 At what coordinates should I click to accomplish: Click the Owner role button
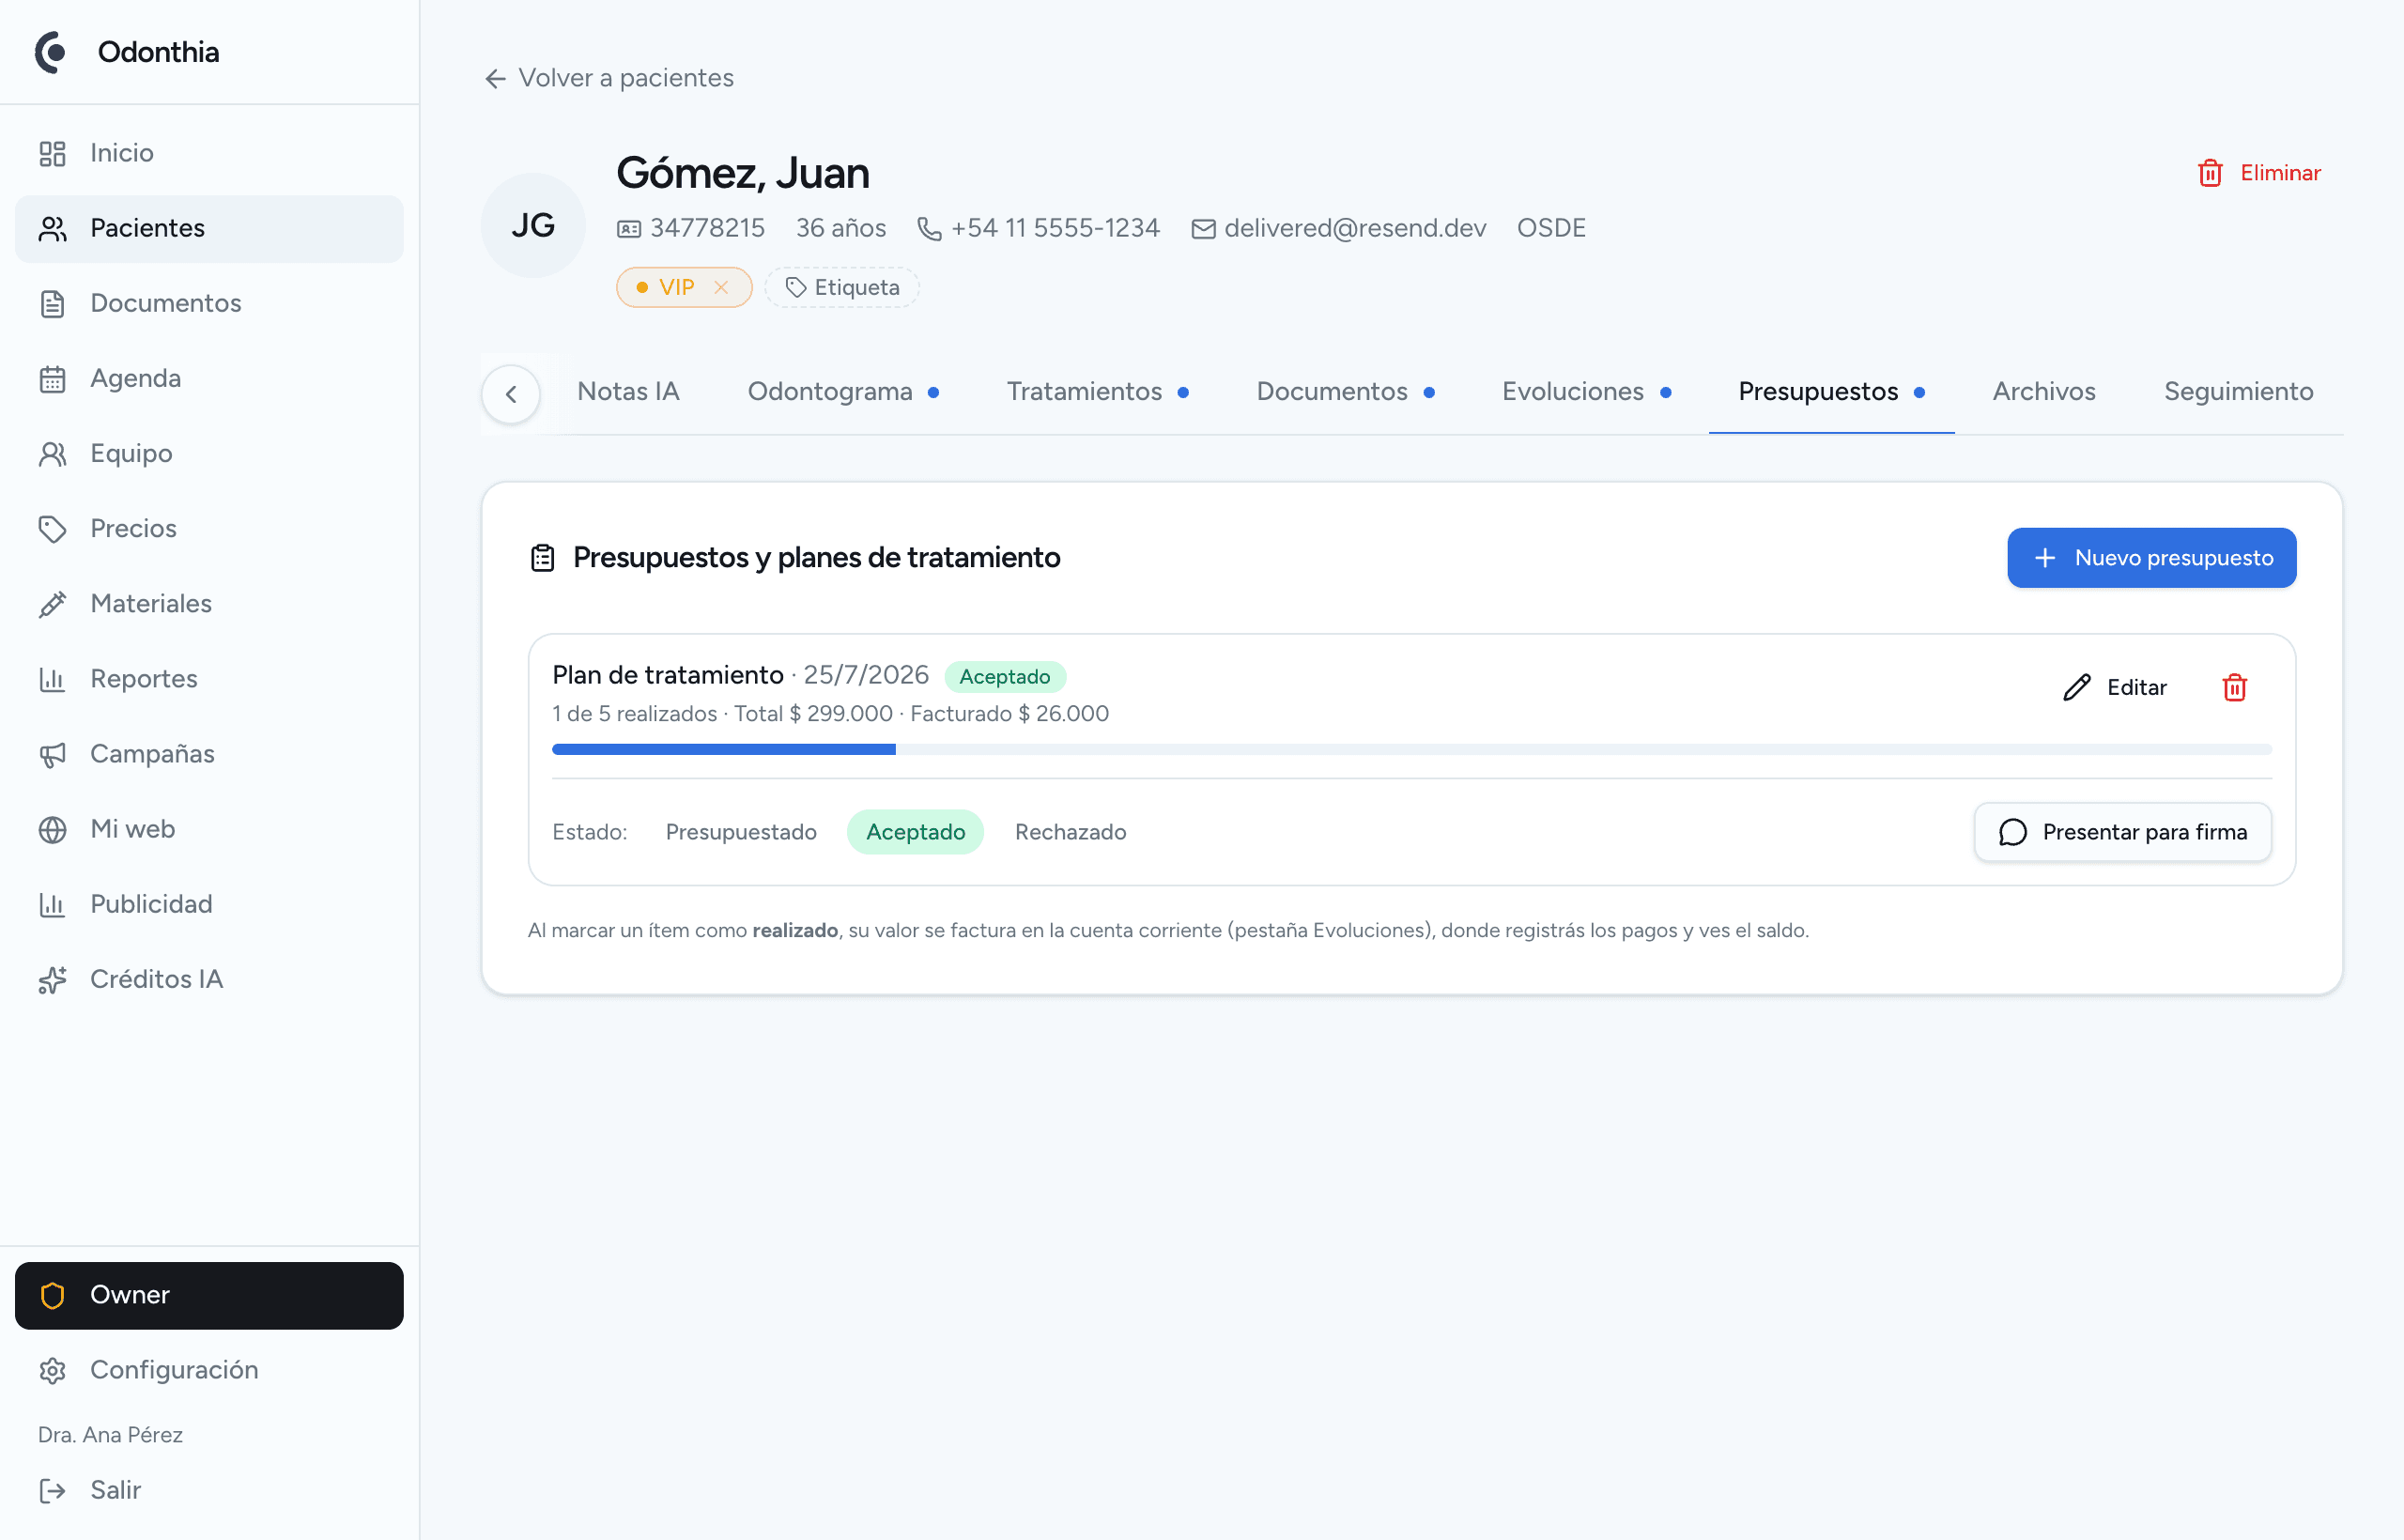tap(209, 1295)
